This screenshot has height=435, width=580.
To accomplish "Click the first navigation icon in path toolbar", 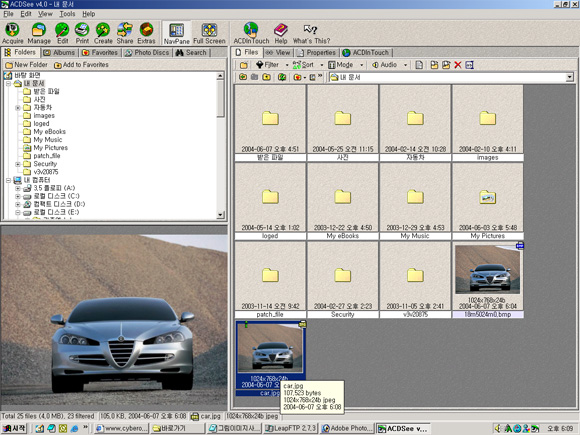I will (243, 77).
